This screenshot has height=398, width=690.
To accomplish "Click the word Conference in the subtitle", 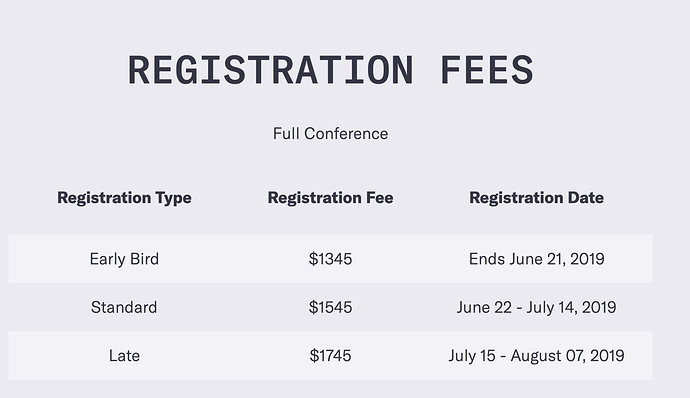I will coord(346,134).
